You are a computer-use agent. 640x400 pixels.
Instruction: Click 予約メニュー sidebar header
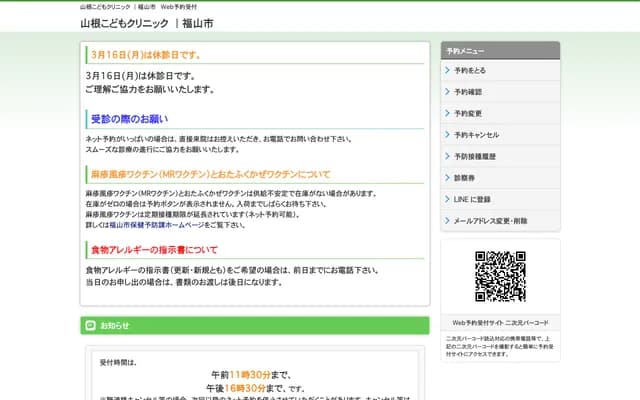[500, 51]
